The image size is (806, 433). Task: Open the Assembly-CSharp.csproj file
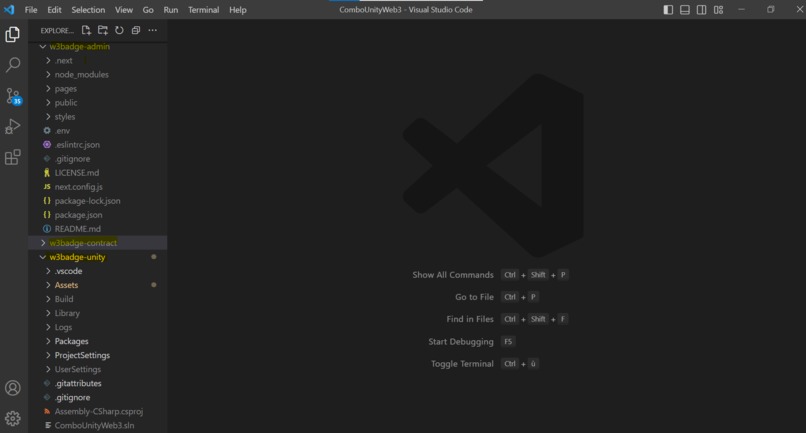point(98,411)
